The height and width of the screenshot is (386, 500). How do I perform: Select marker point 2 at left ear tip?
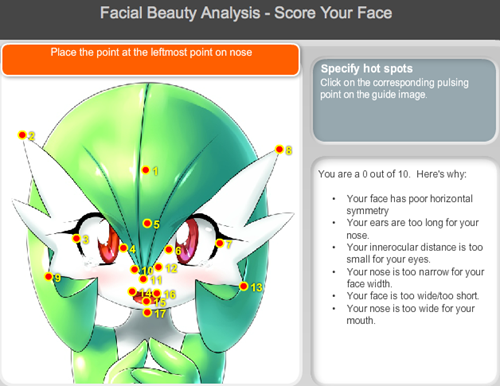(22, 135)
